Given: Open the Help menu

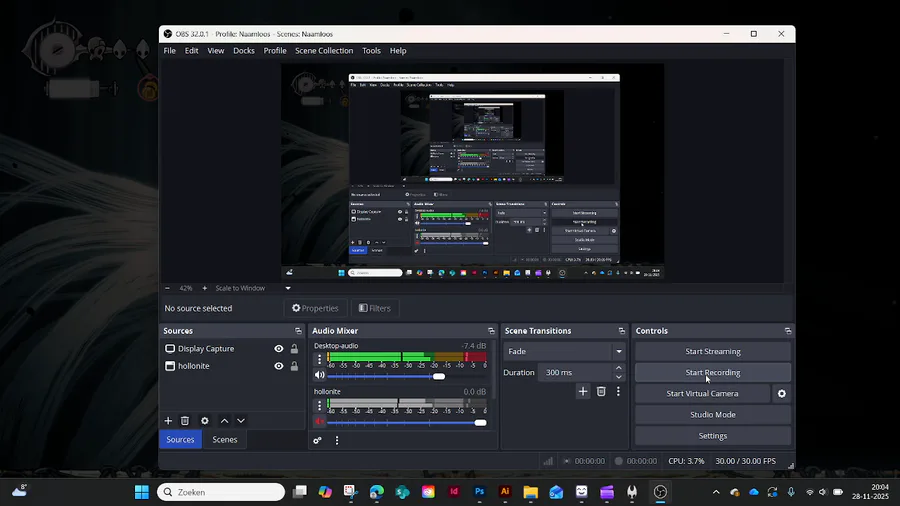Looking at the screenshot, I should point(398,50).
